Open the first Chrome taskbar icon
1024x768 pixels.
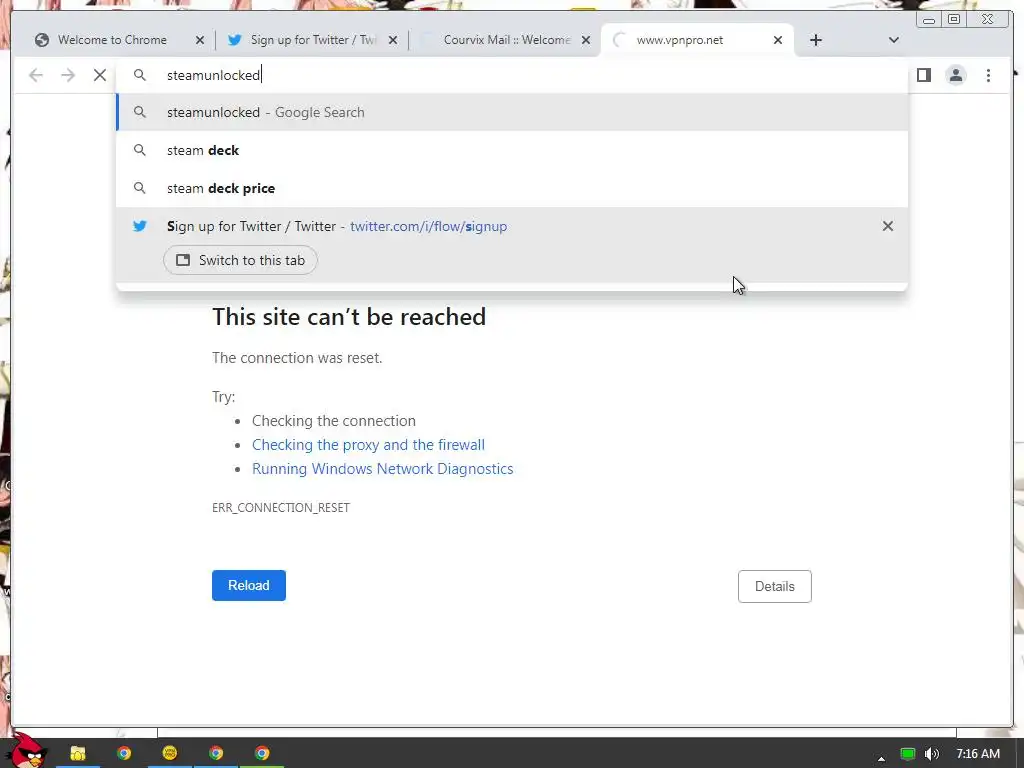(x=123, y=753)
